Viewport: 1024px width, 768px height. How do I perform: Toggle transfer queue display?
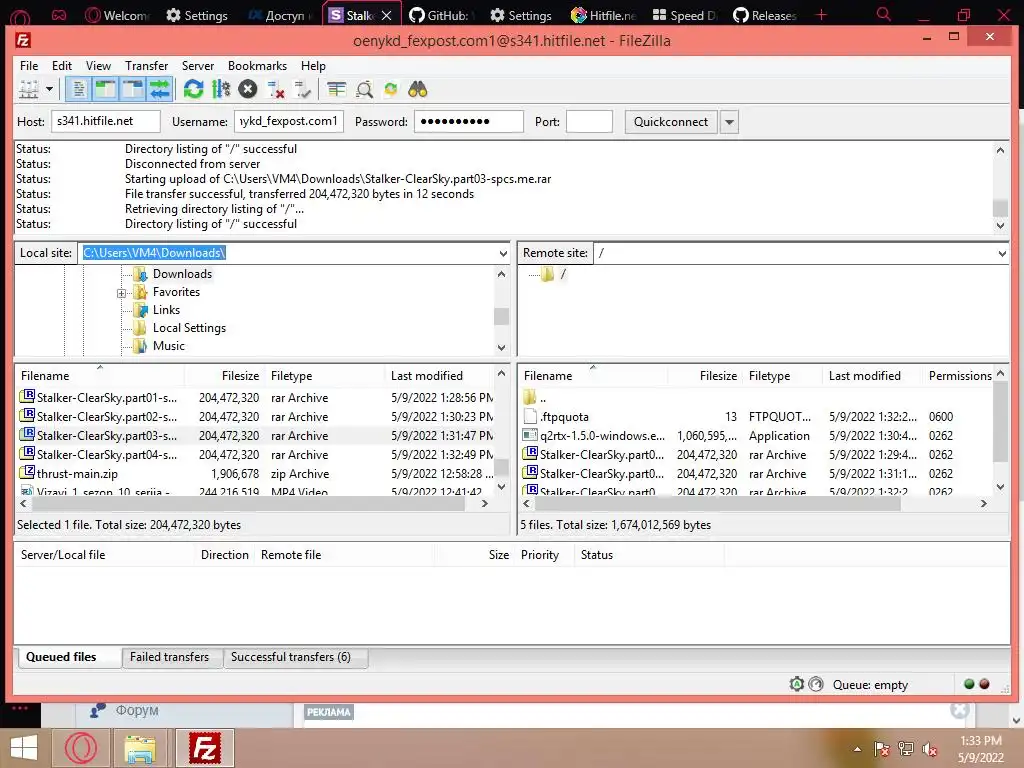point(159,89)
